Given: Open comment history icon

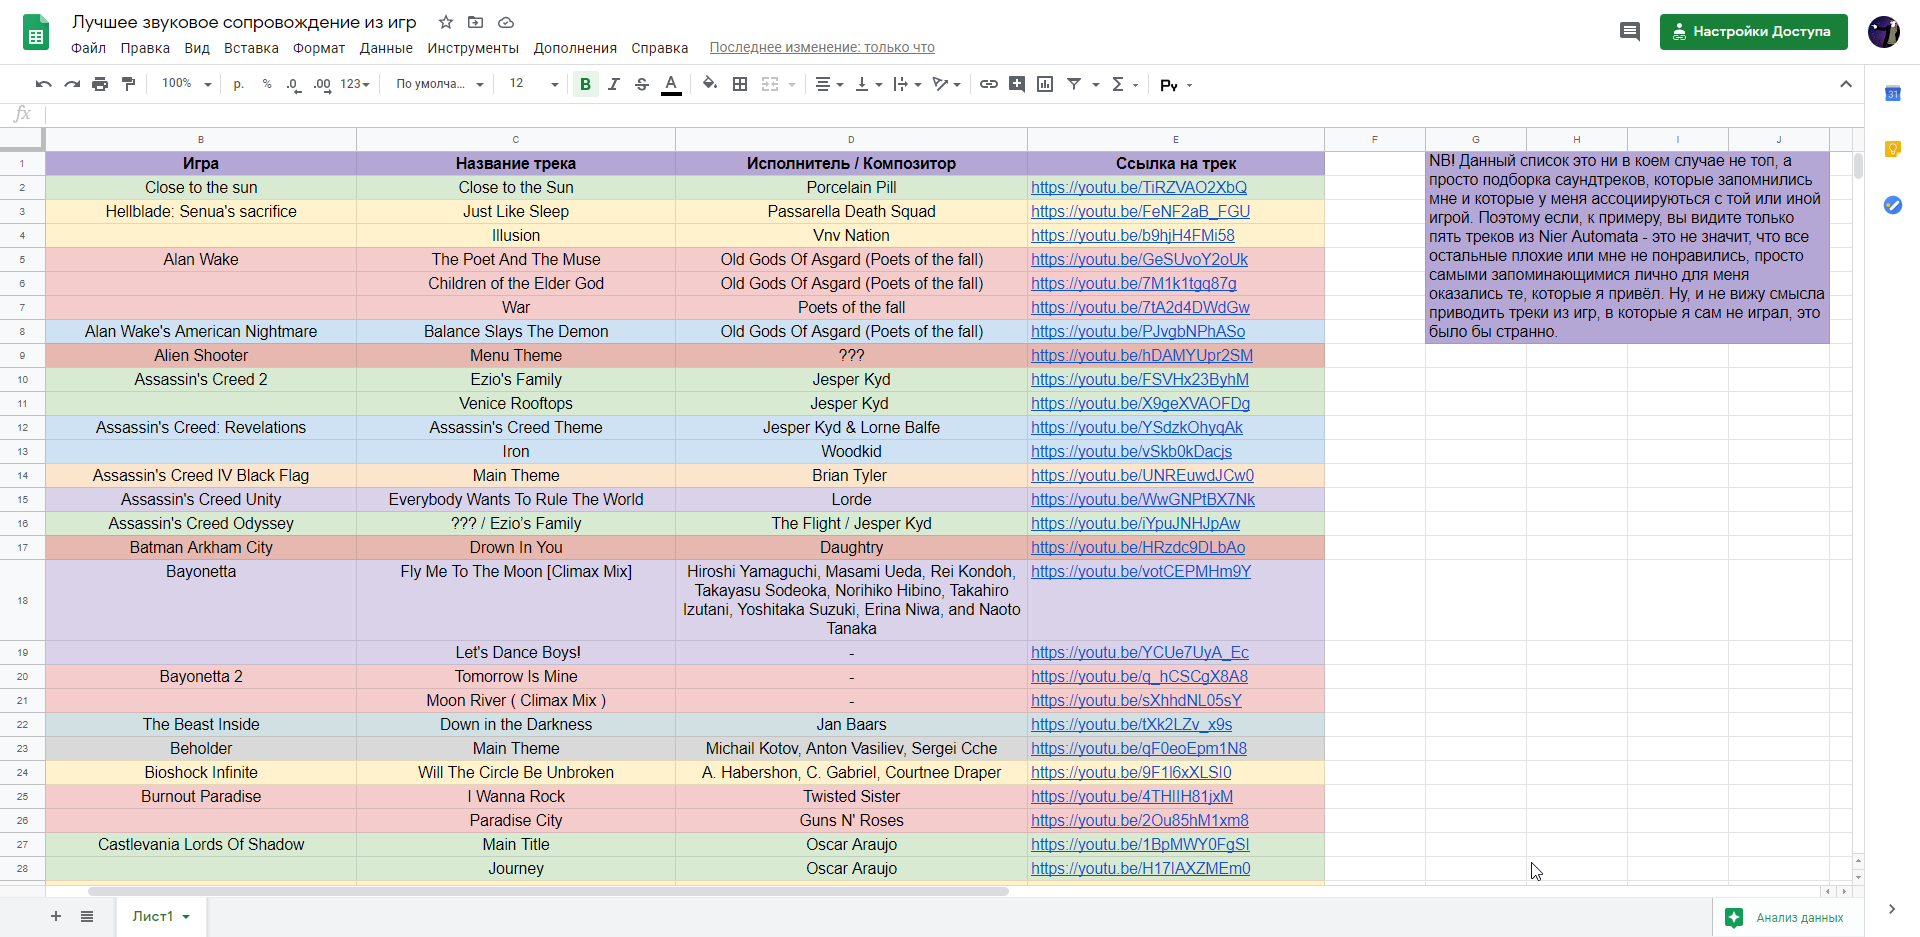Looking at the screenshot, I should pyautogui.click(x=1630, y=32).
